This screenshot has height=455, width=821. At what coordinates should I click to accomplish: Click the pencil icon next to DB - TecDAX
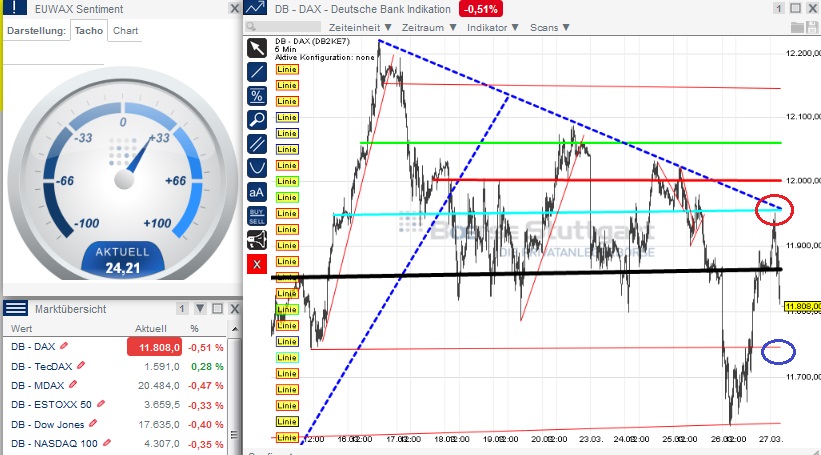pos(81,365)
